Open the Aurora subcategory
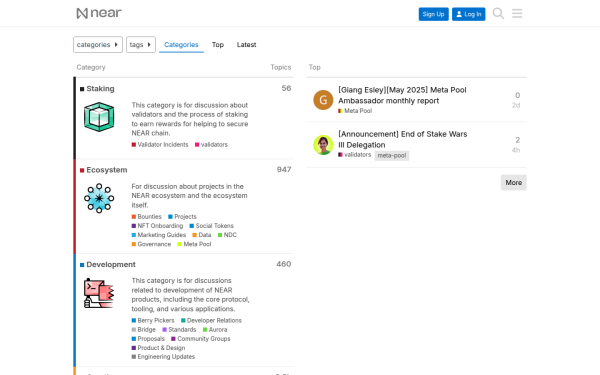Image resolution: width=600 pixels, height=375 pixels. [x=215, y=329]
